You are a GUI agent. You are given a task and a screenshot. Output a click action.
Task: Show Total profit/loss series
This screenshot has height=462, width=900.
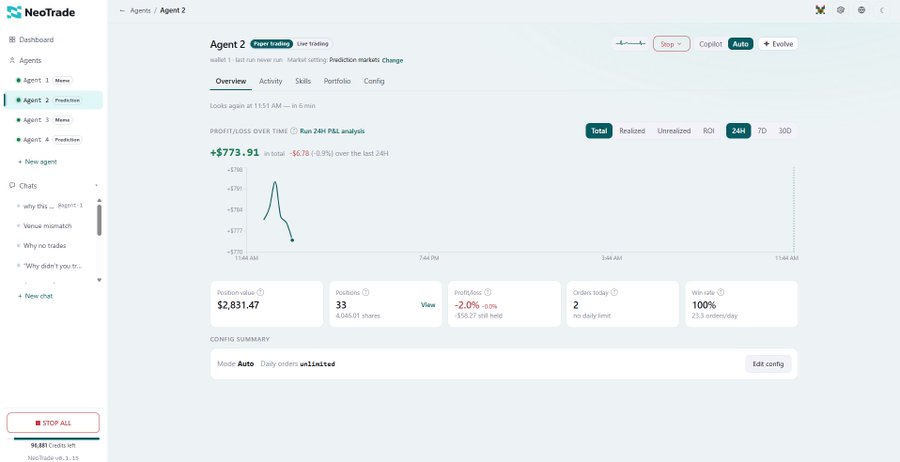click(x=599, y=131)
